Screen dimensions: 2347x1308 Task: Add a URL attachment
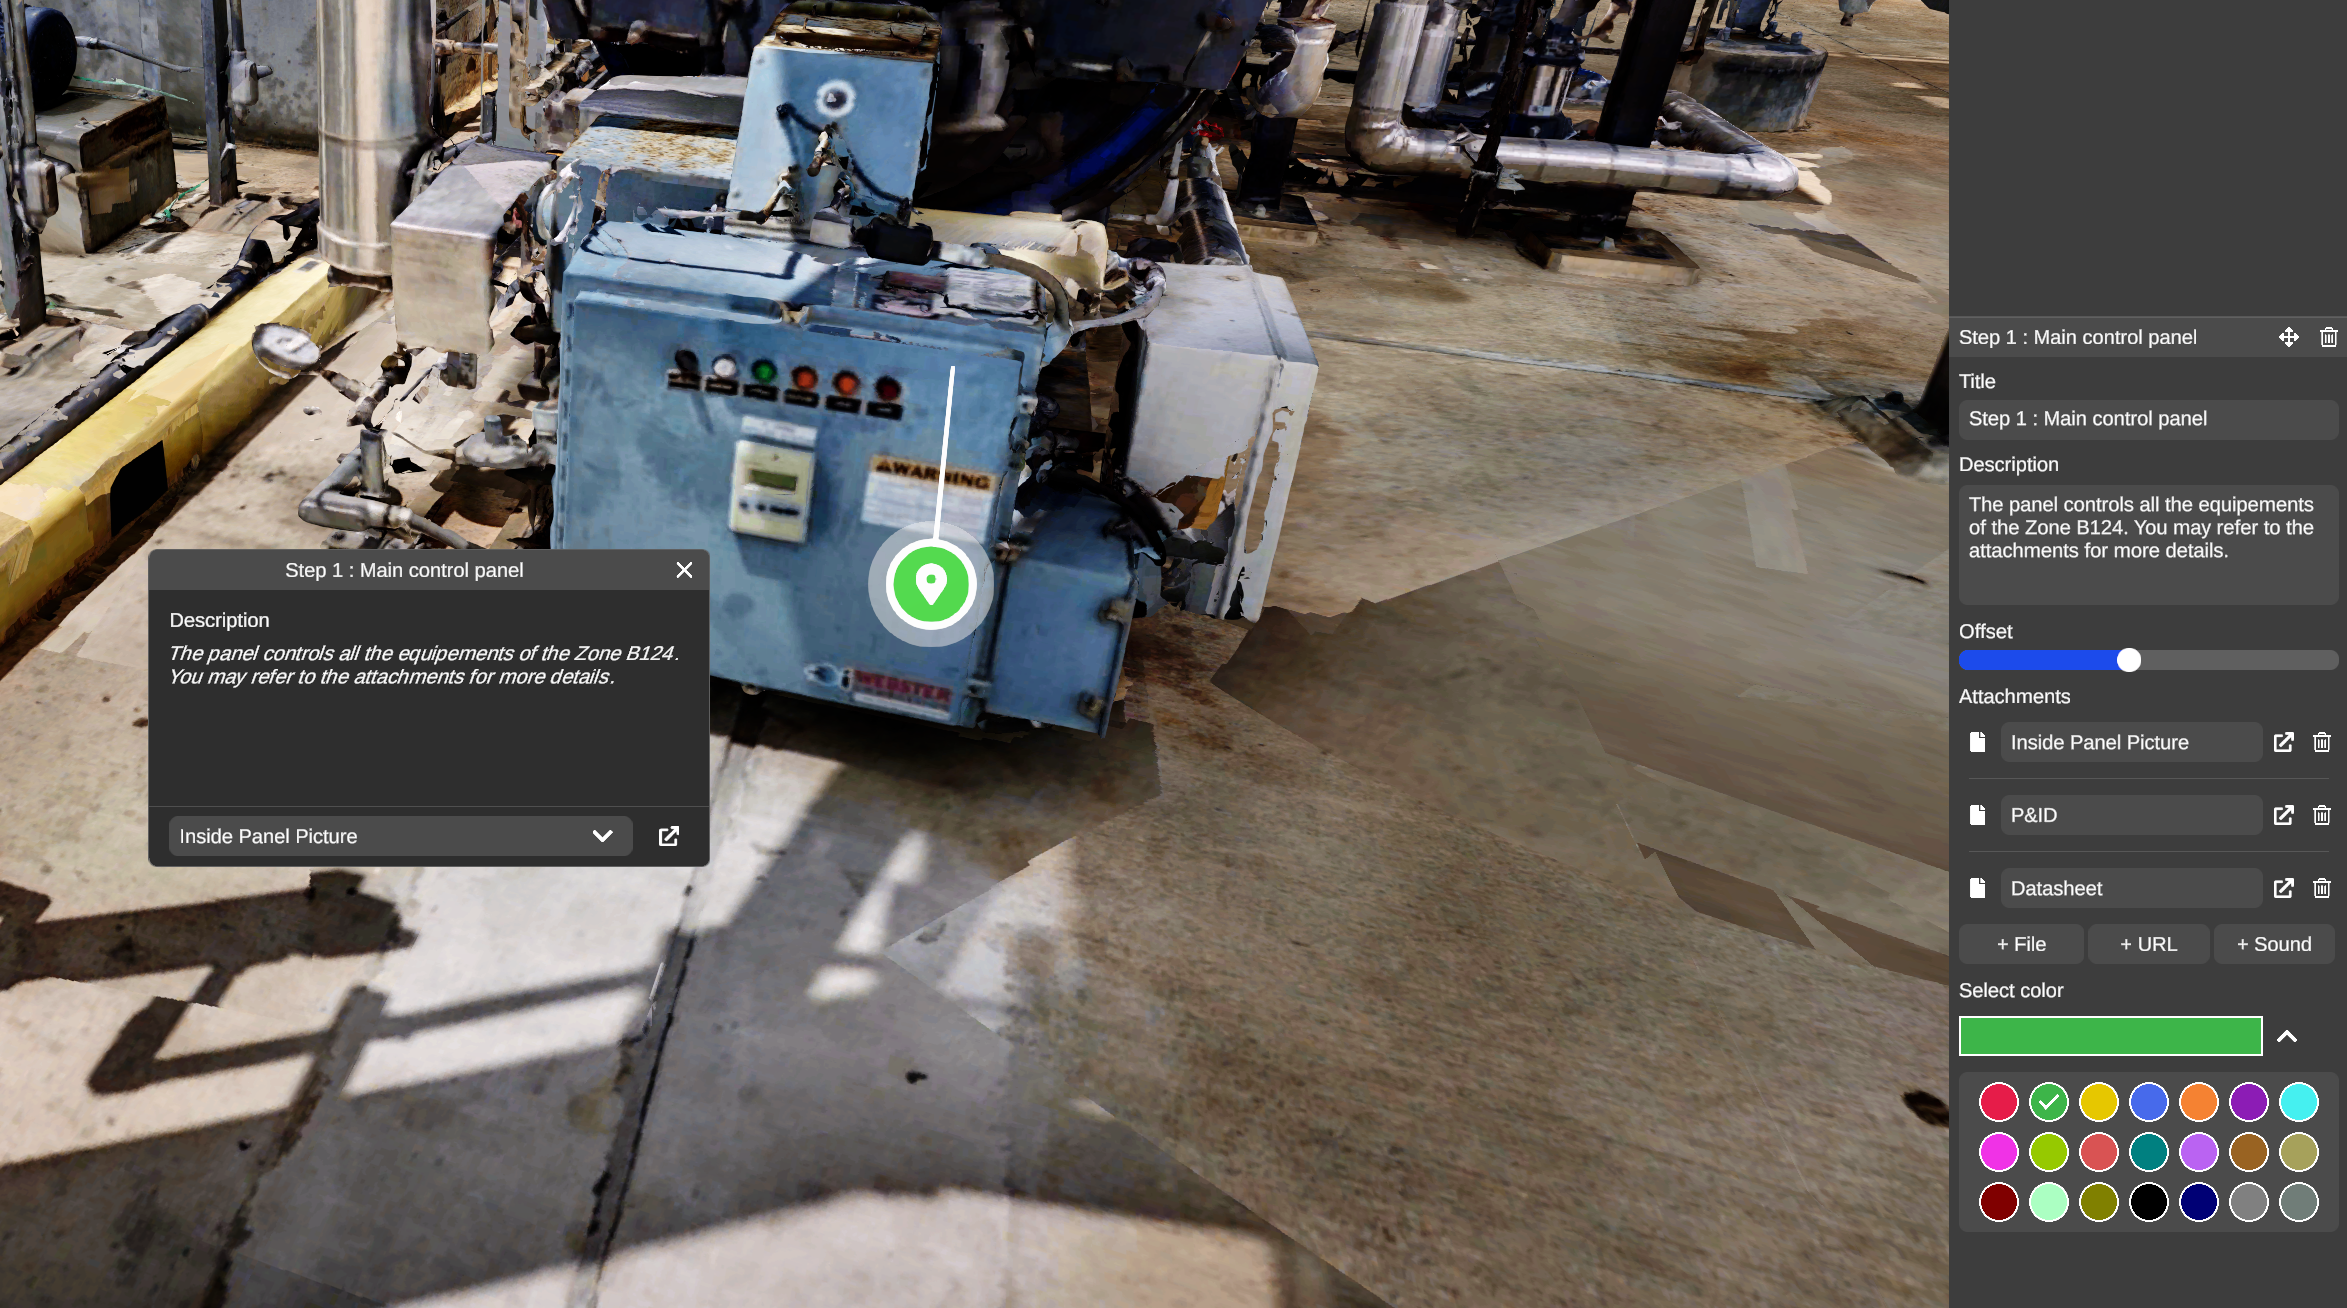click(x=2148, y=944)
